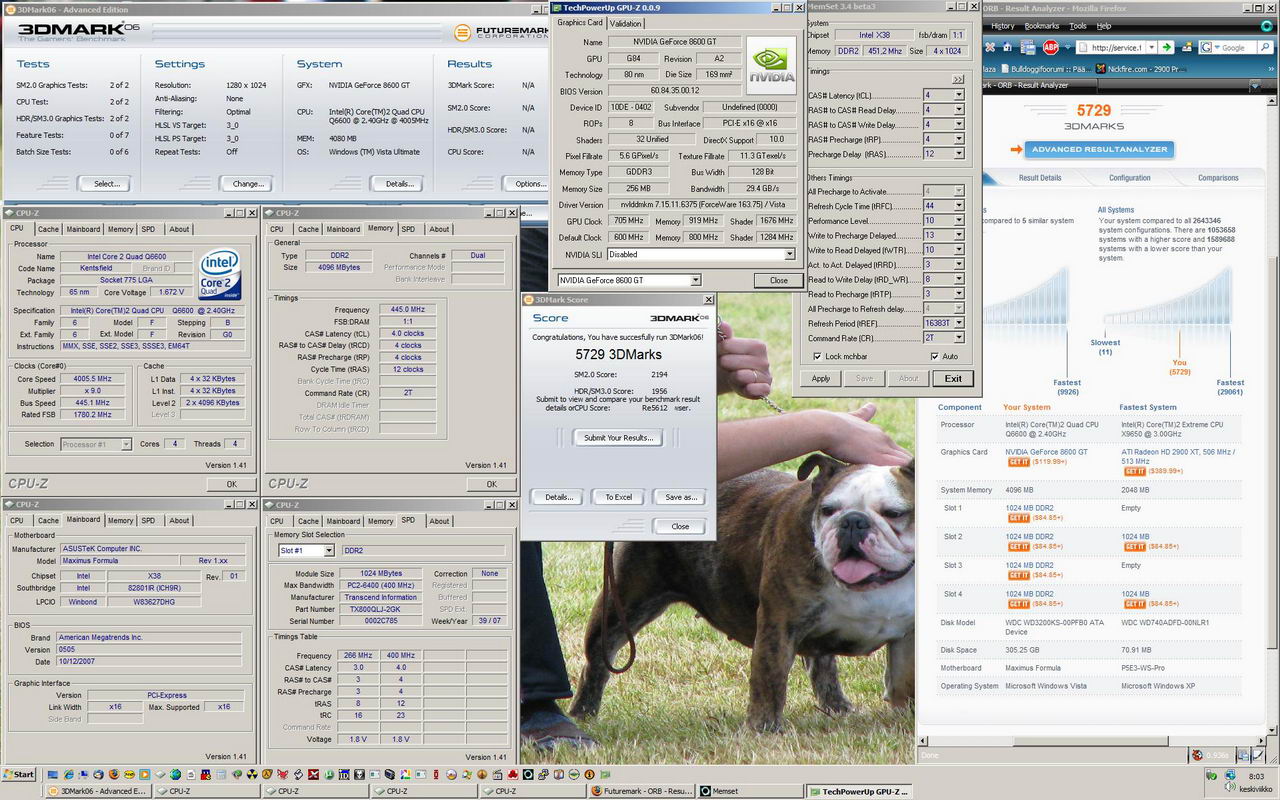Image resolution: width=1280 pixels, height=800 pixels.
Task: Click green Go arrow beside address bar
Action: pyautogui.click(x=1166, y=47)
